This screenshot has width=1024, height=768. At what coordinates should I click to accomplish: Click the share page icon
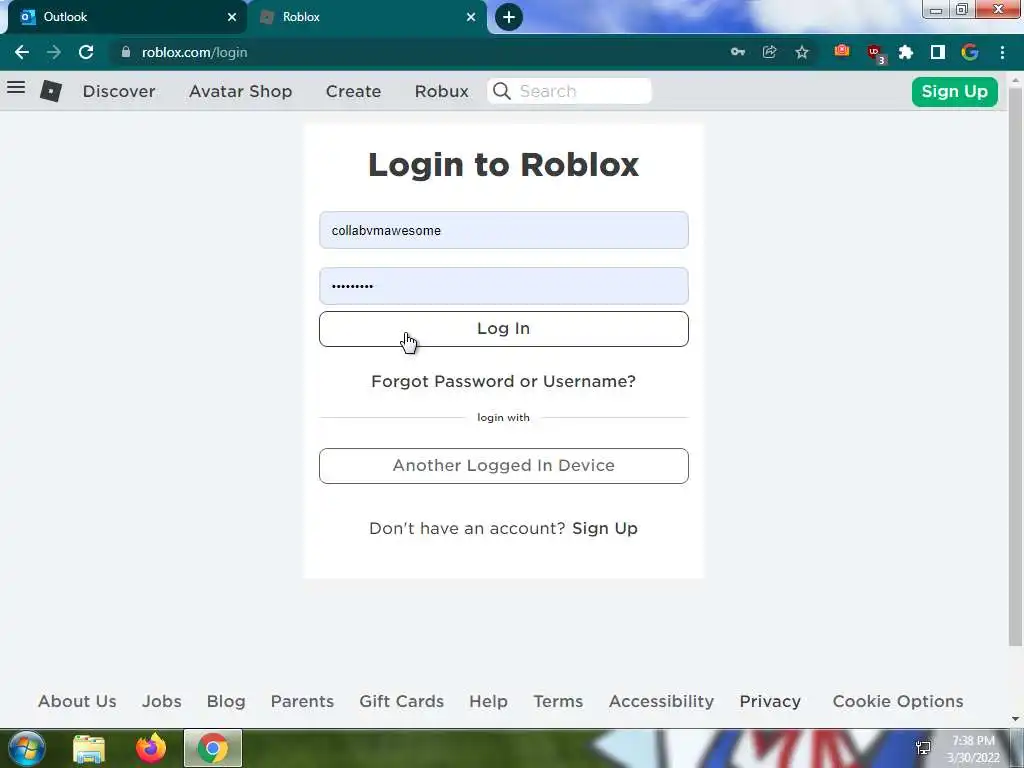point(770,52)
